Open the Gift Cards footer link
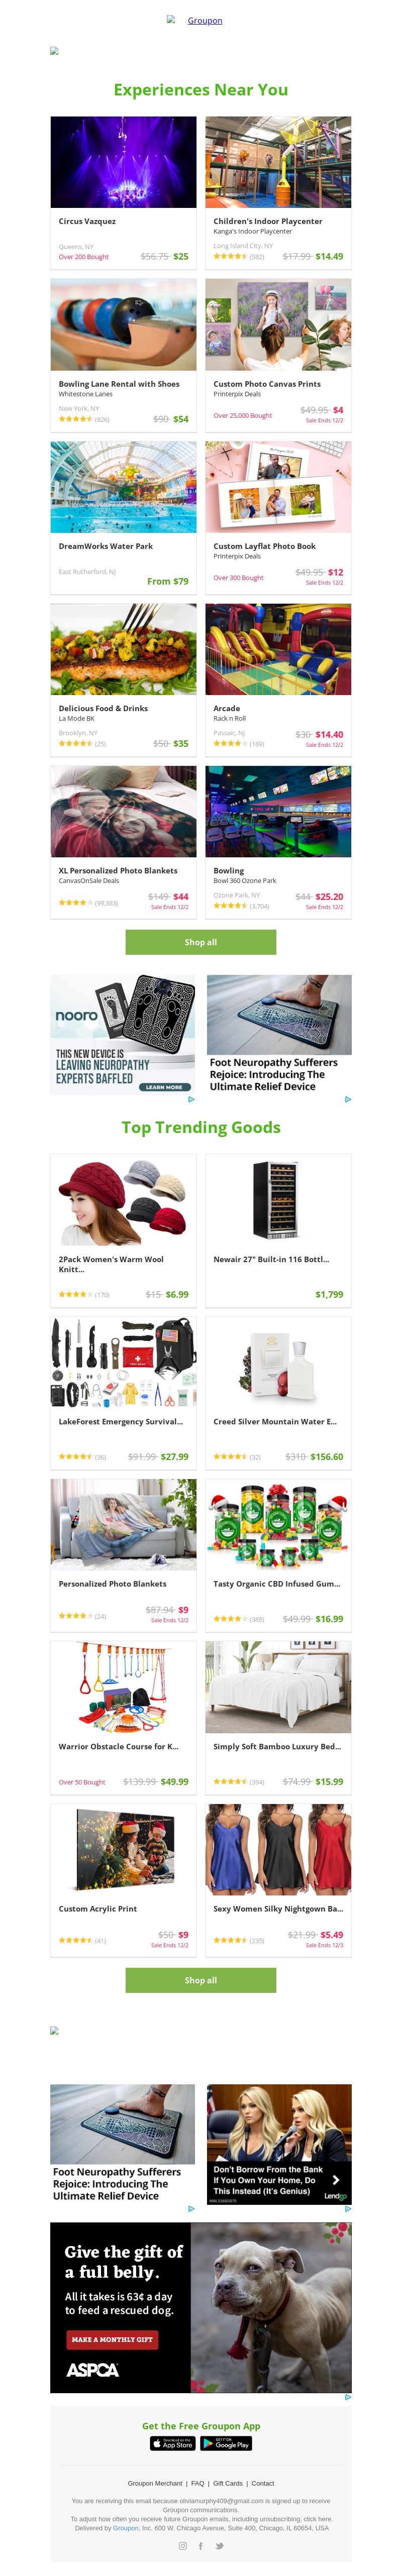This screenshot has height=2576, width=402. [228, 2483]
